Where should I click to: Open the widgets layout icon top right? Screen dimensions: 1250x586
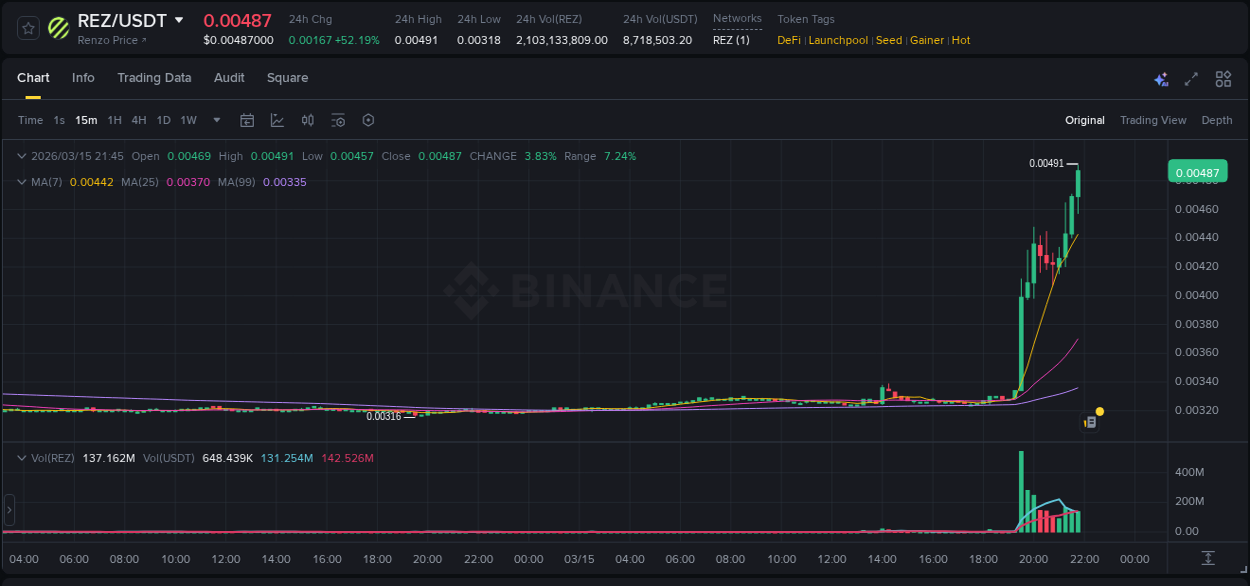1223,78
